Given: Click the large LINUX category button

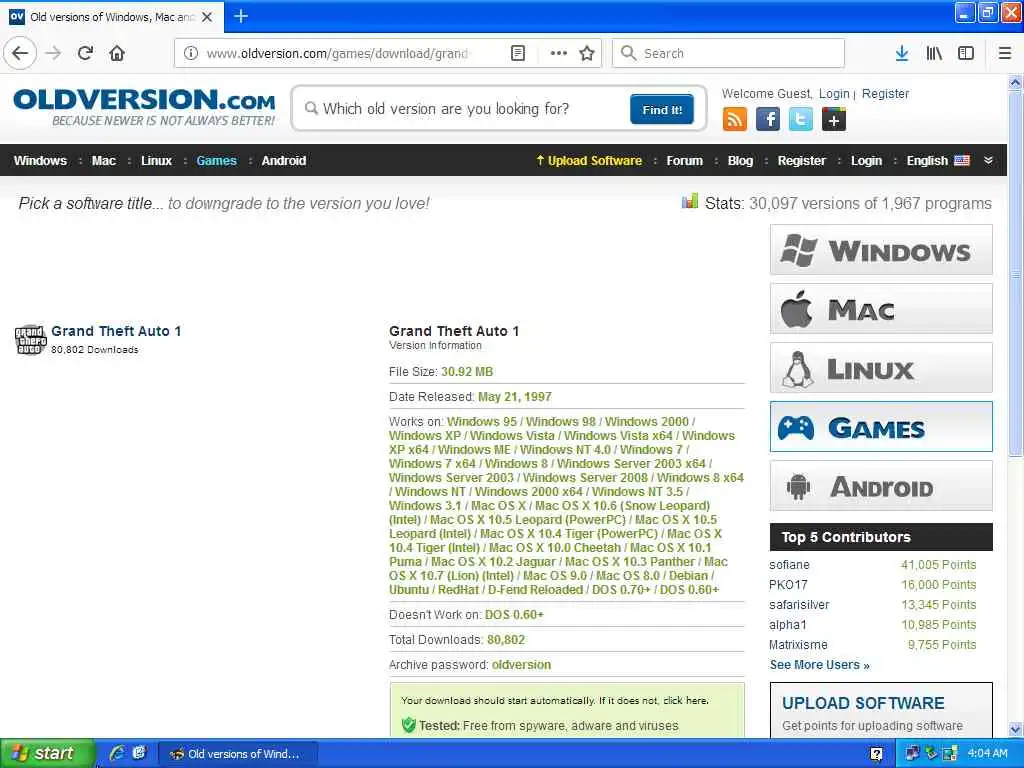Looking at the screenshot, I should coord(881,368).
